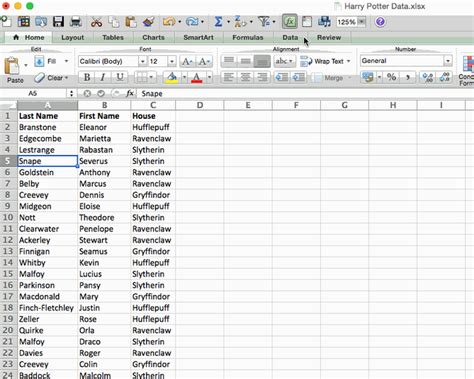474x379 pixels.
Task: Apply the red font color A
Action: click(197, 77)
